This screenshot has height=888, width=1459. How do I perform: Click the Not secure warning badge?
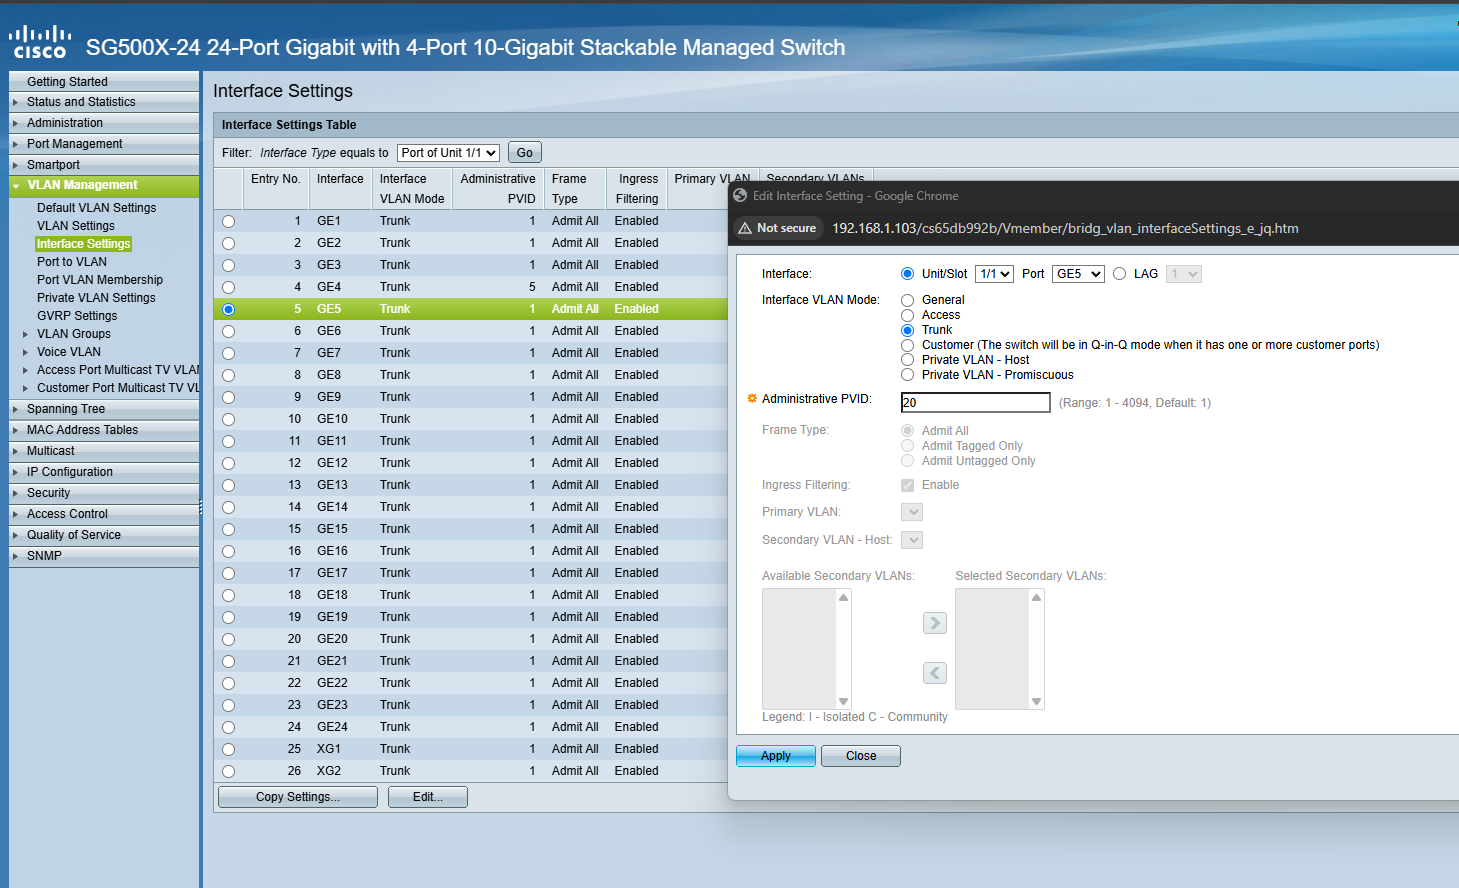[x=778, y=228]
